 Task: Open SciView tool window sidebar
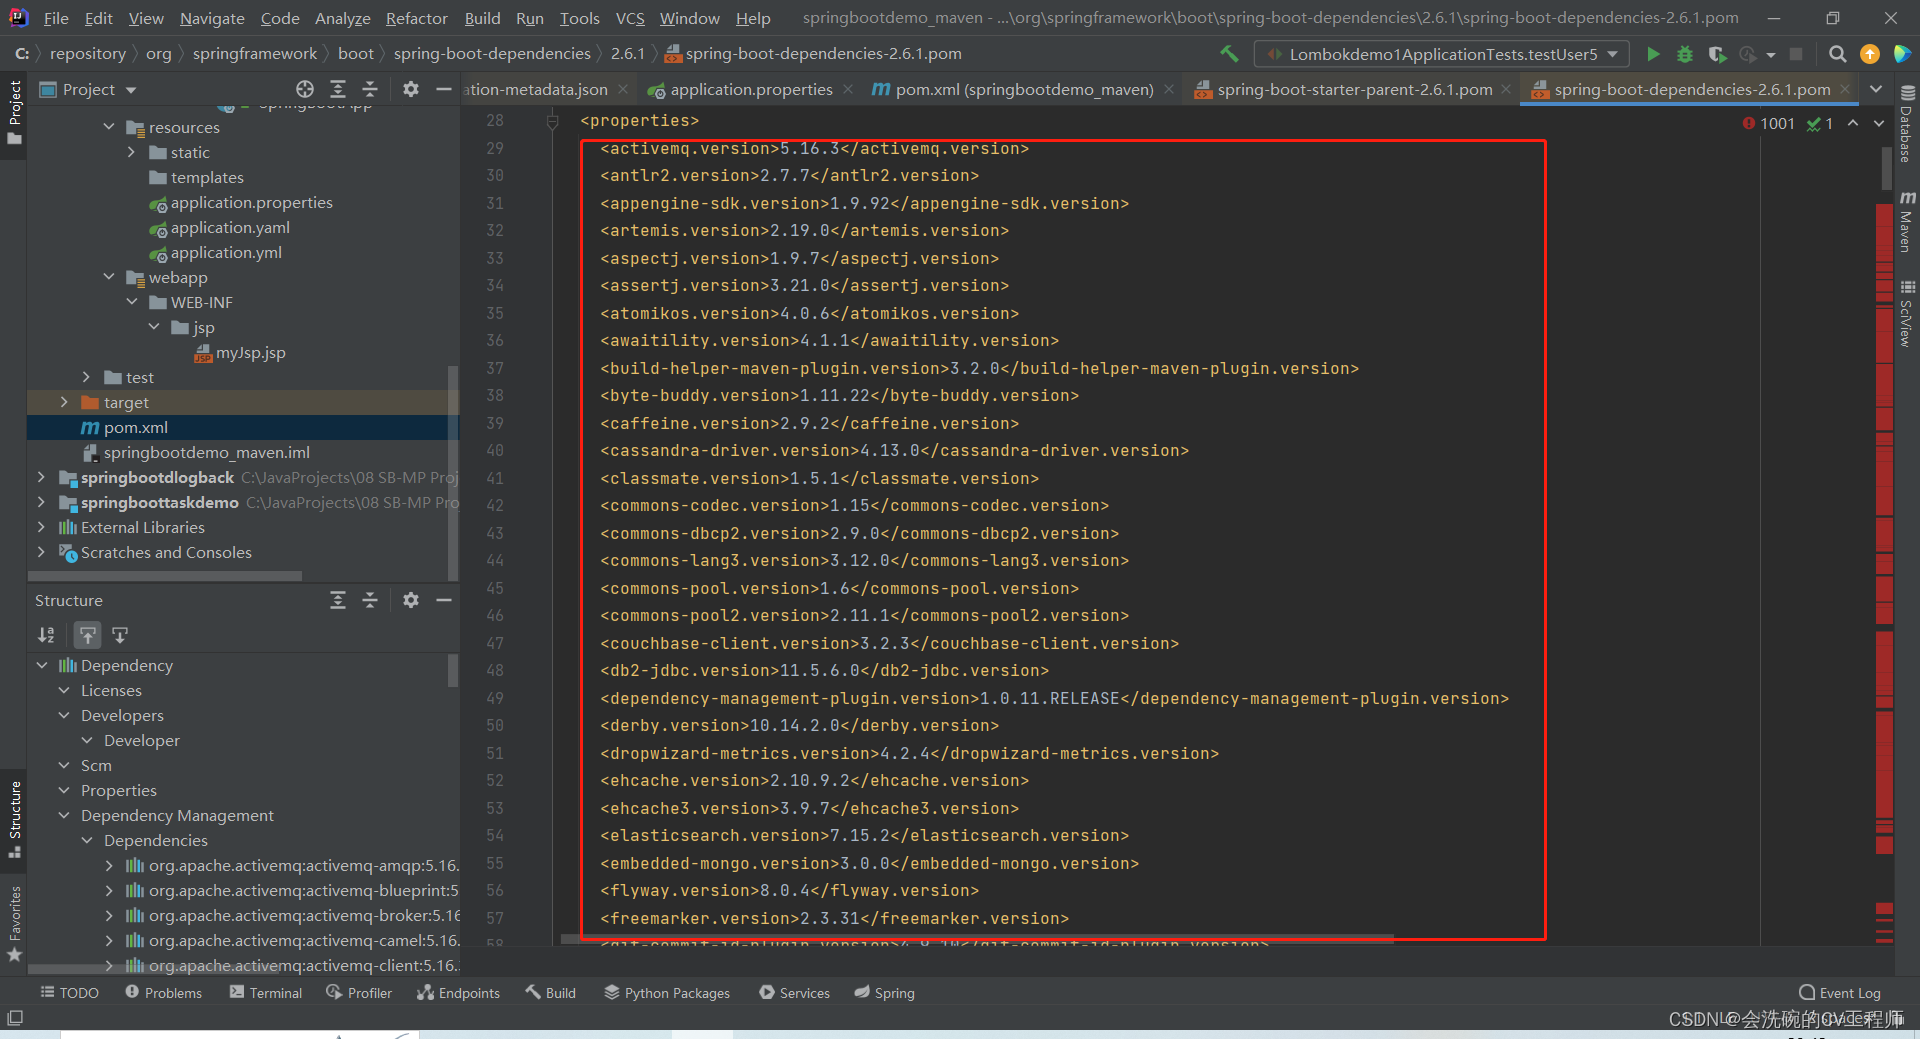click(x=1907, y=313)
